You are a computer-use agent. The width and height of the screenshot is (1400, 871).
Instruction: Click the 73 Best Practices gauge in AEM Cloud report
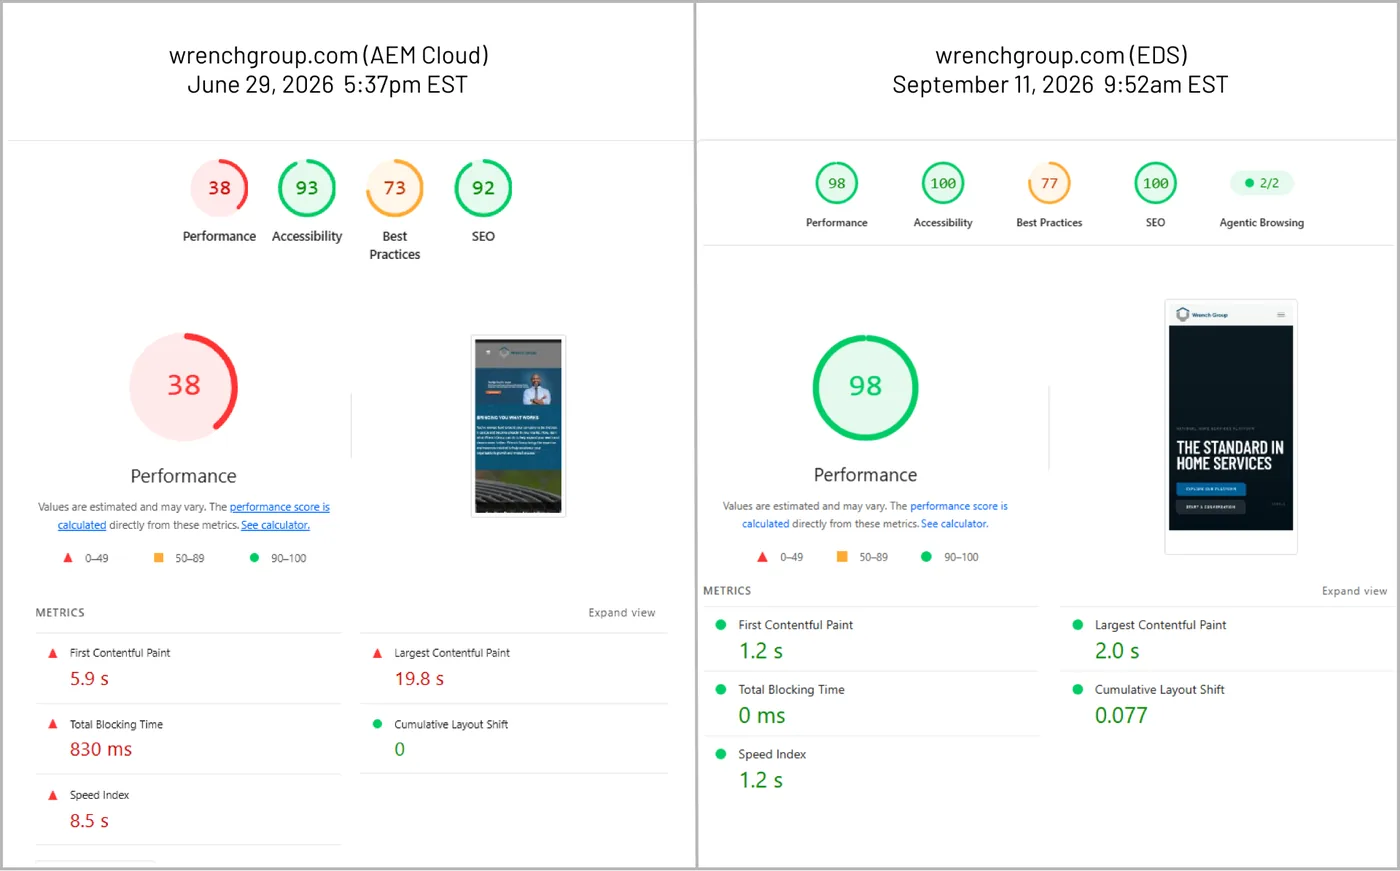[395, 188]
